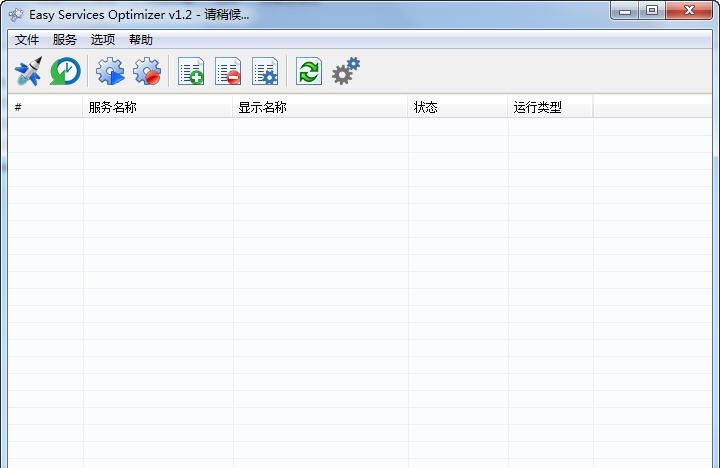
Task: Open the 文件 menu
Action: [x=27, y=40]
